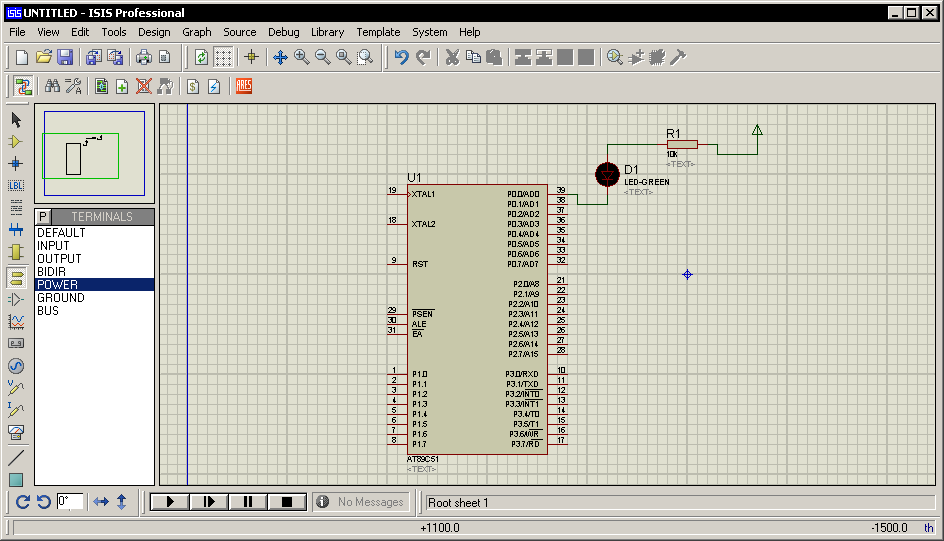Screen dimensions: 944x541
Task: Step the simulation forward
Action: tap(209, 502)
